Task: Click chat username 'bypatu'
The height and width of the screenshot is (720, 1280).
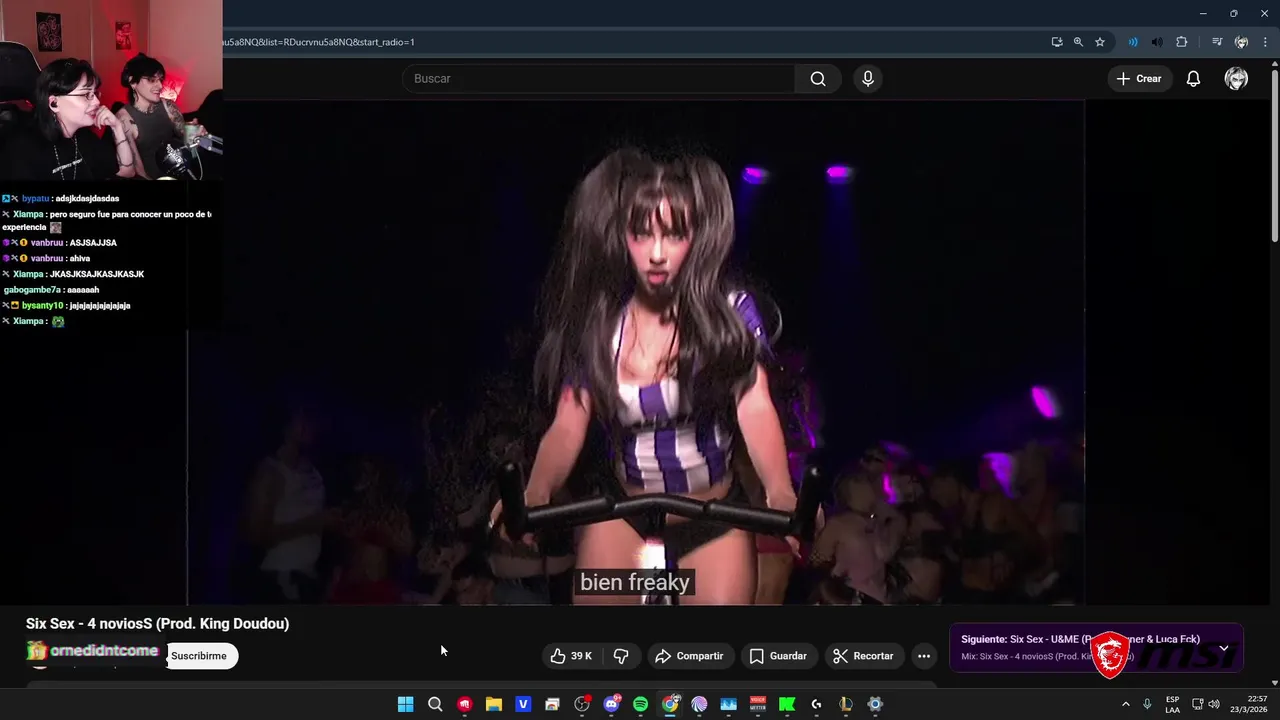Action: (35, 199)
